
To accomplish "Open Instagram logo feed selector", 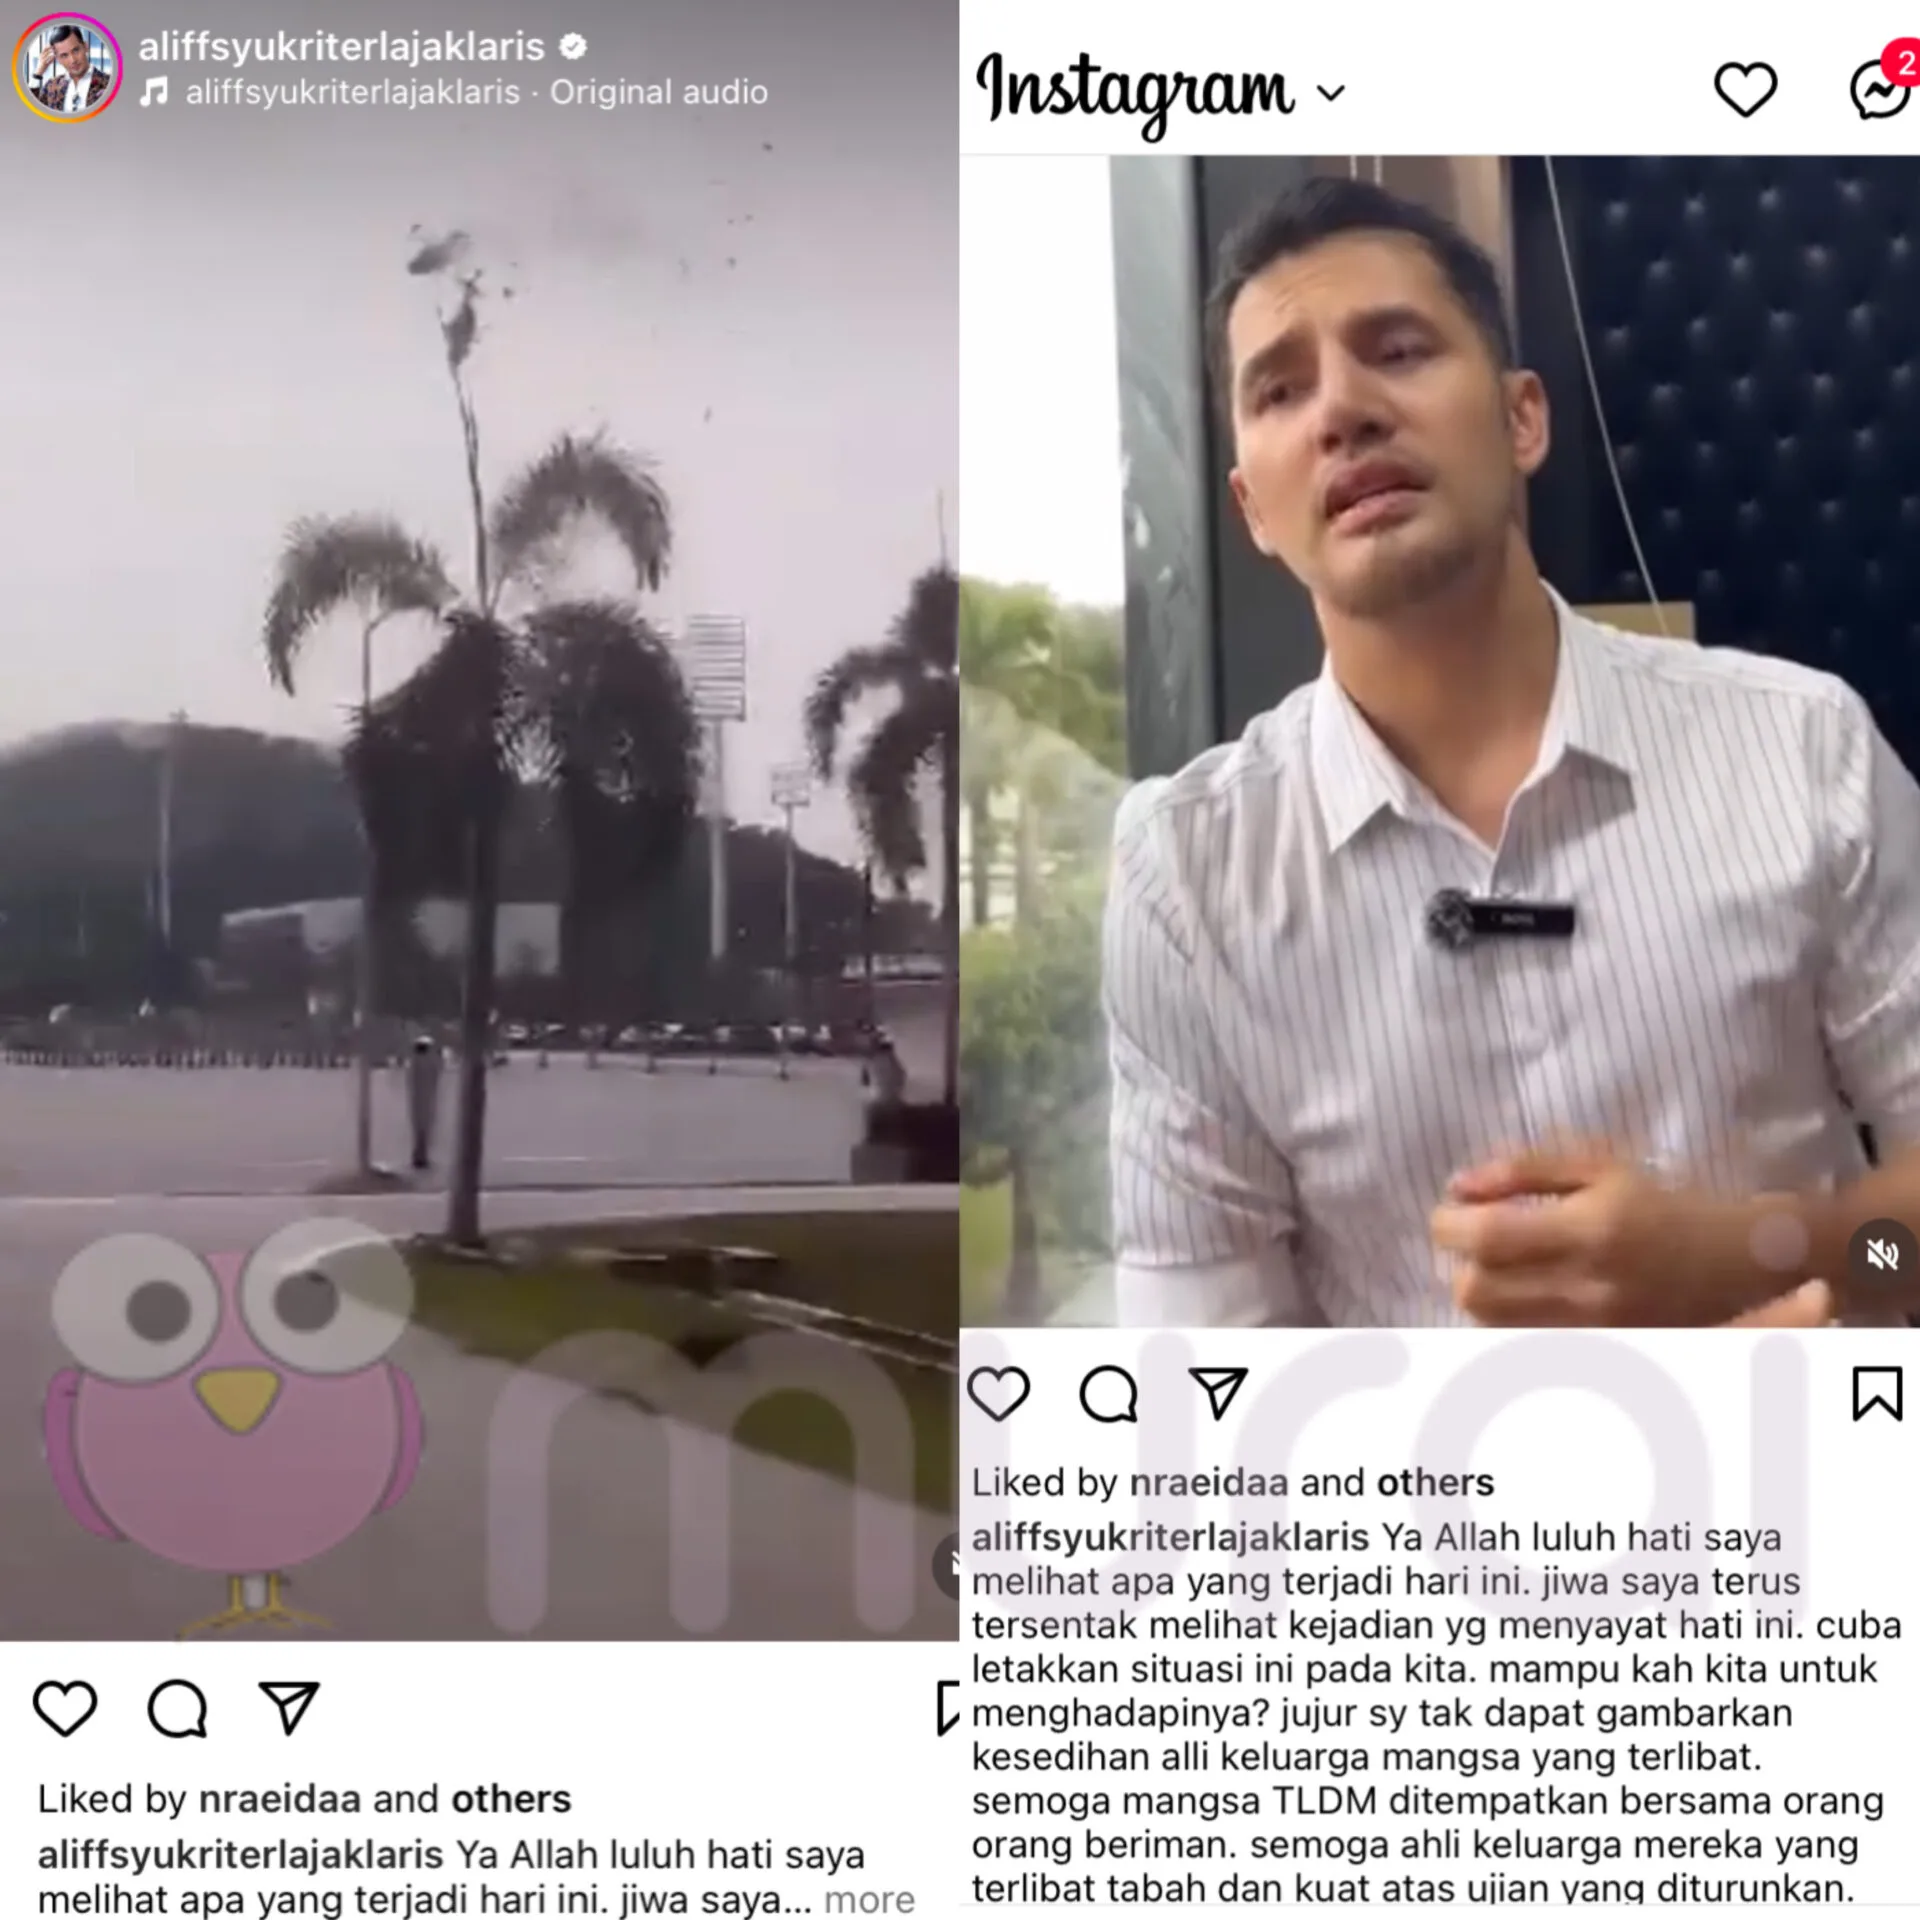I will [1134, 92].
